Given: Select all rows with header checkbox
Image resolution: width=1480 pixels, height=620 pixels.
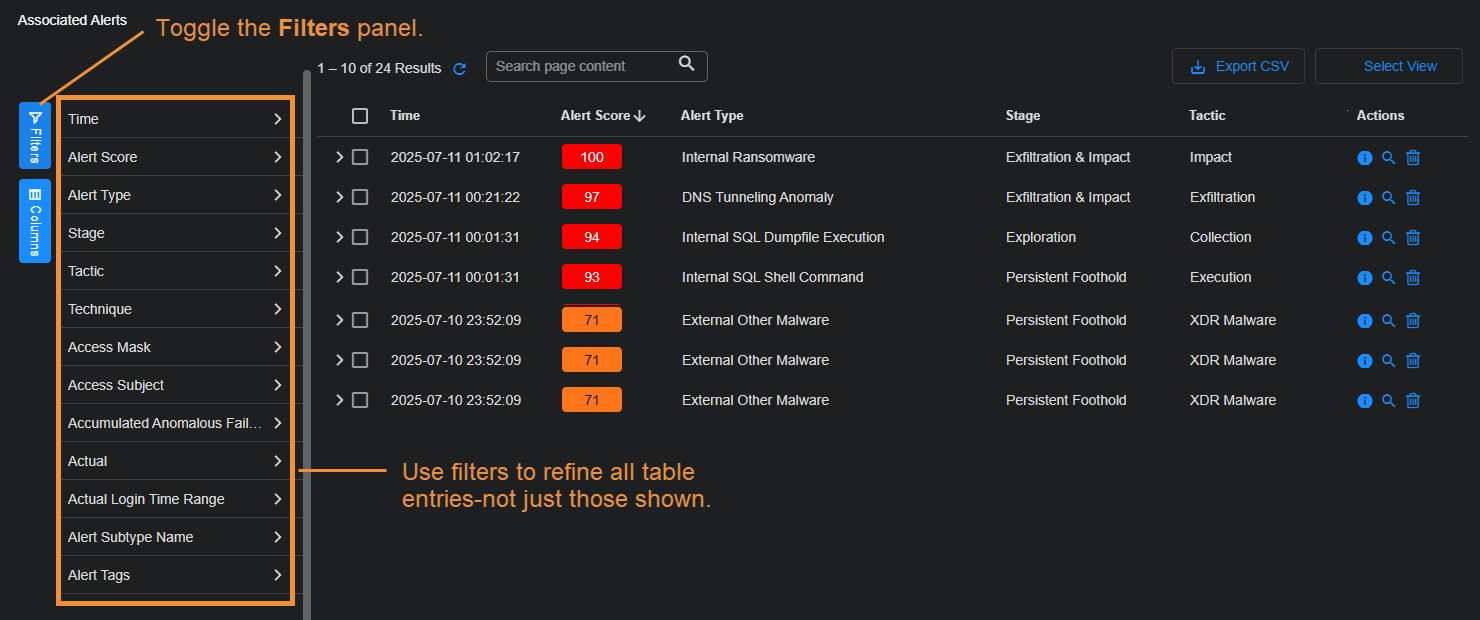Looking at the screenshot, I should pos(360,116).
